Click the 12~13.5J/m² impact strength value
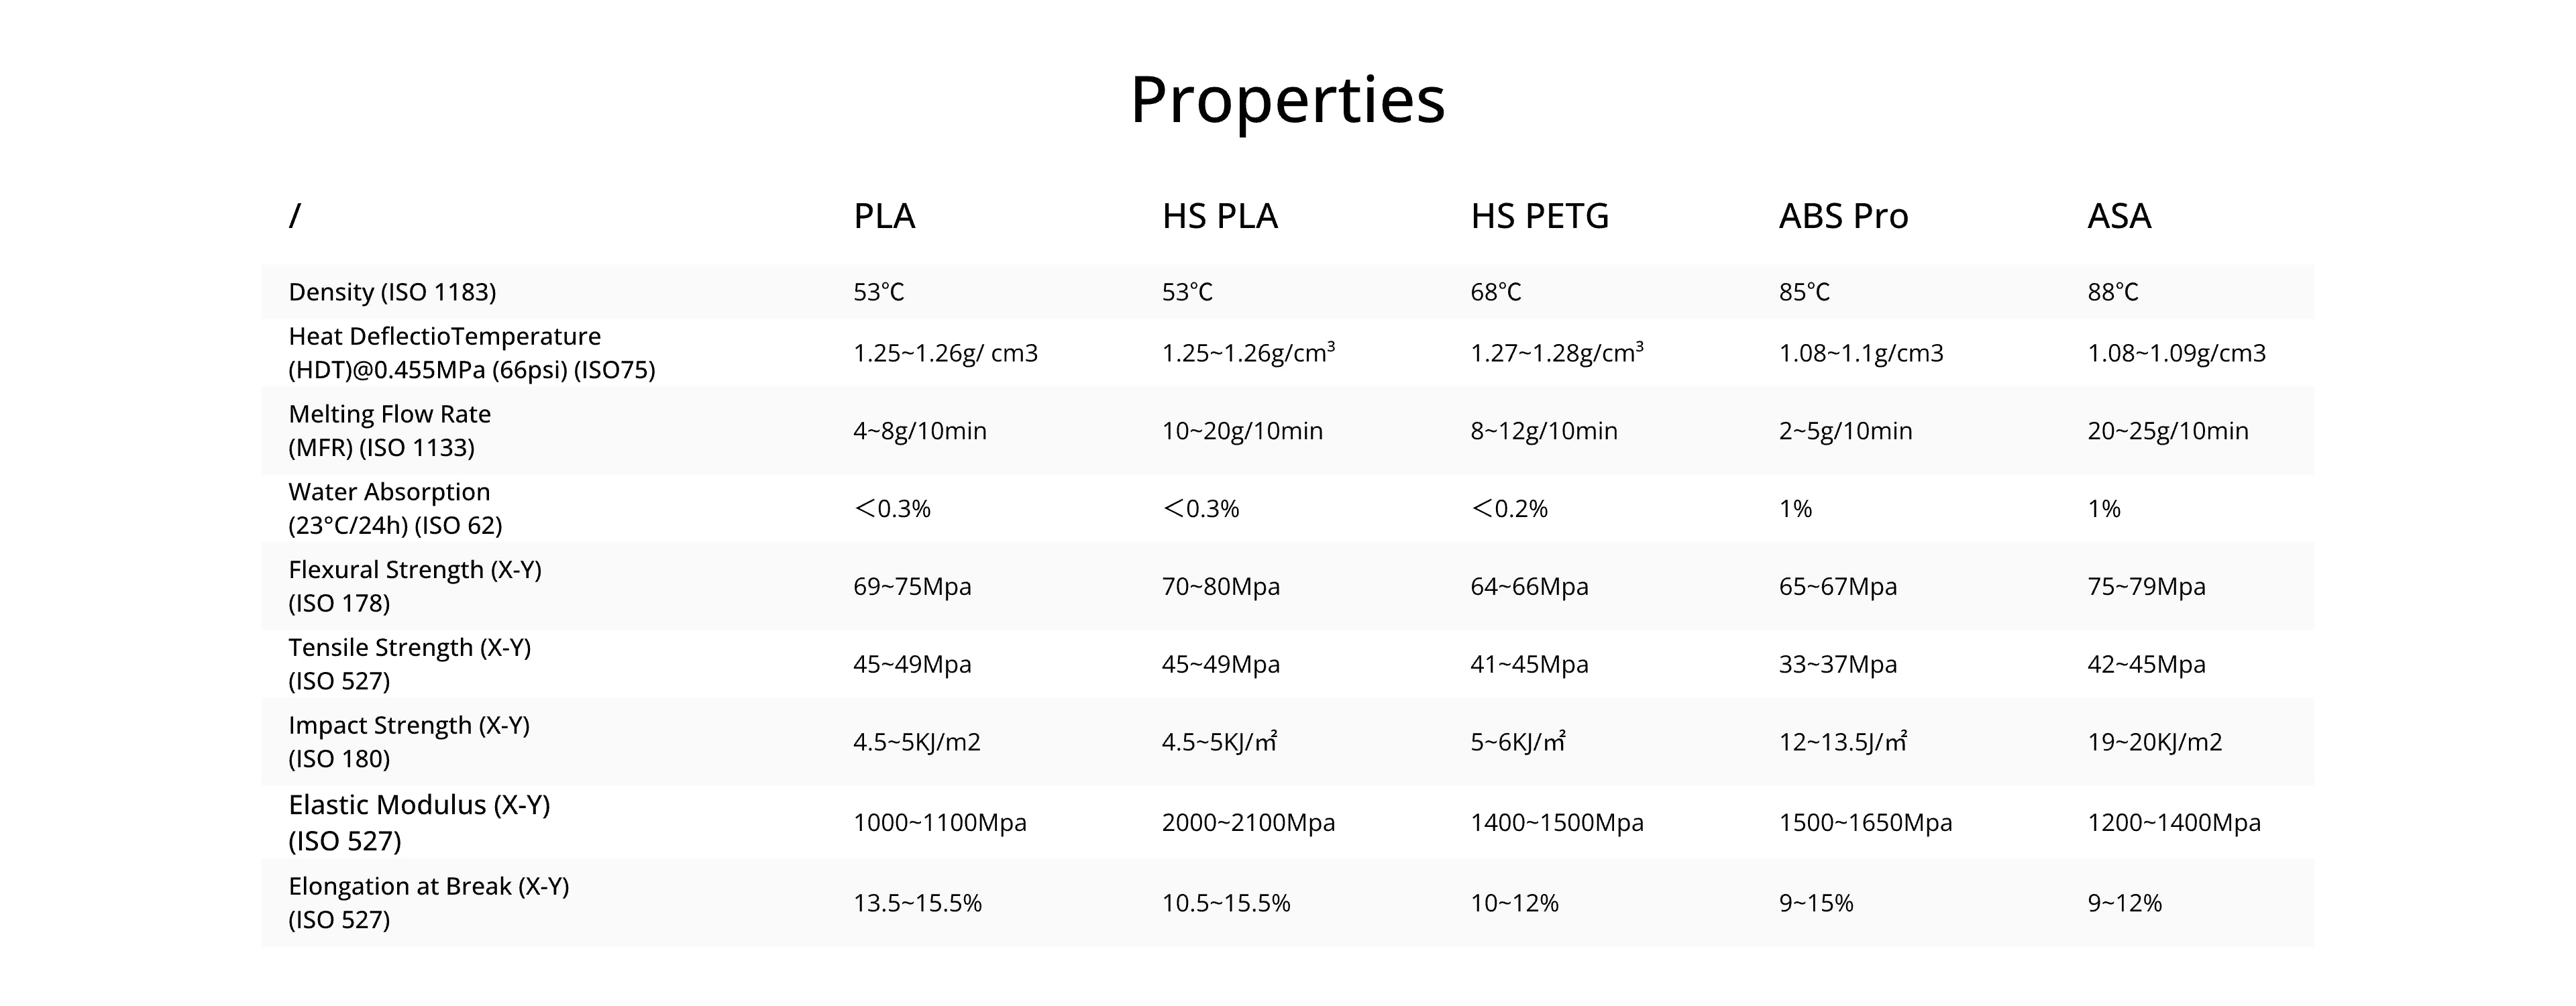The image size is (2576, 1006). (1842, 742)
